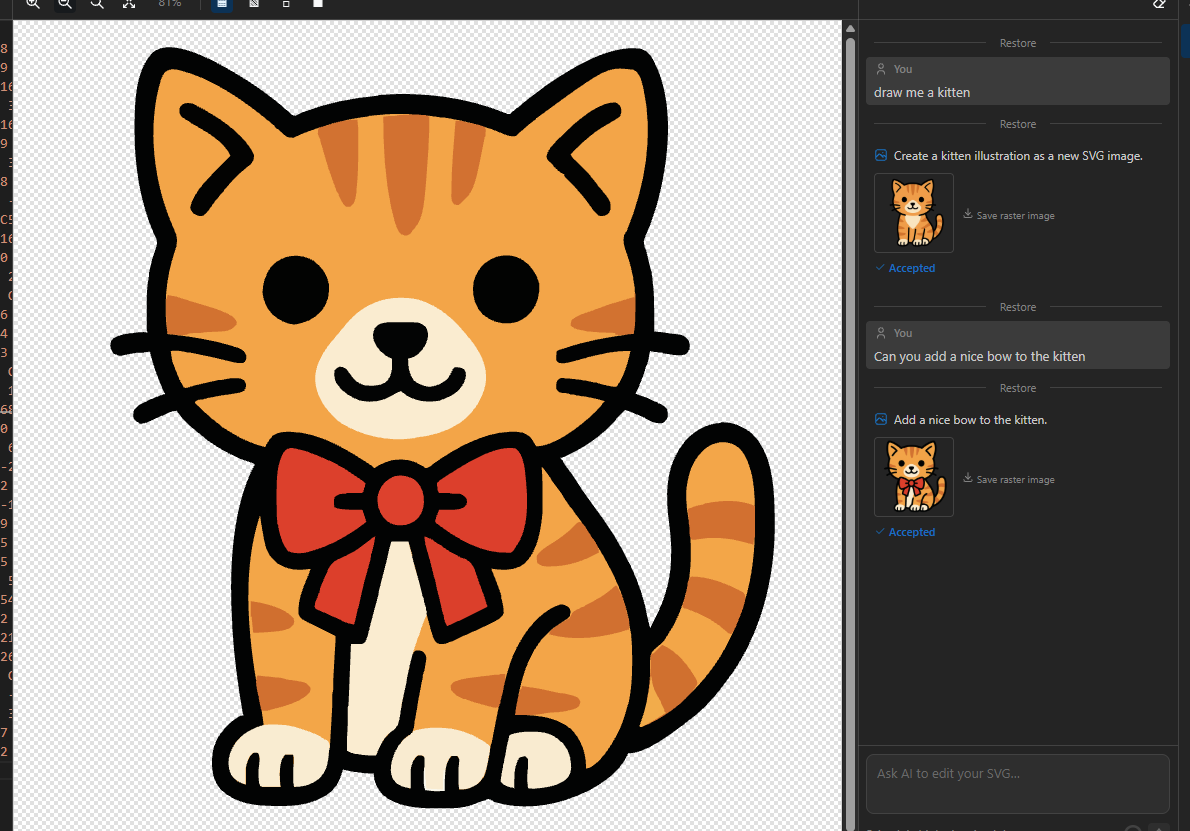
Task: Click the 'Ask AI to edit your SVG' field
Action: click(x=1018, y=784)
